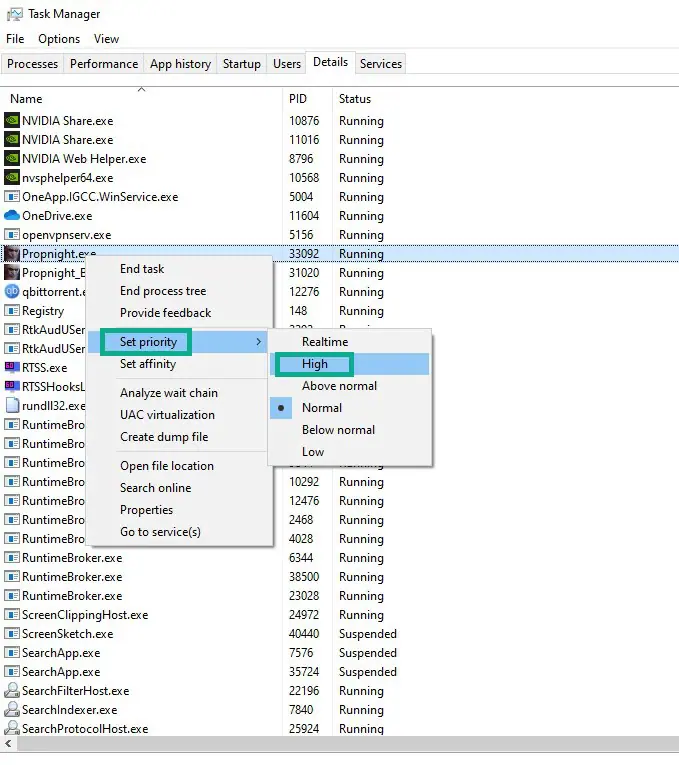Open the File menu

coord(15,39)
